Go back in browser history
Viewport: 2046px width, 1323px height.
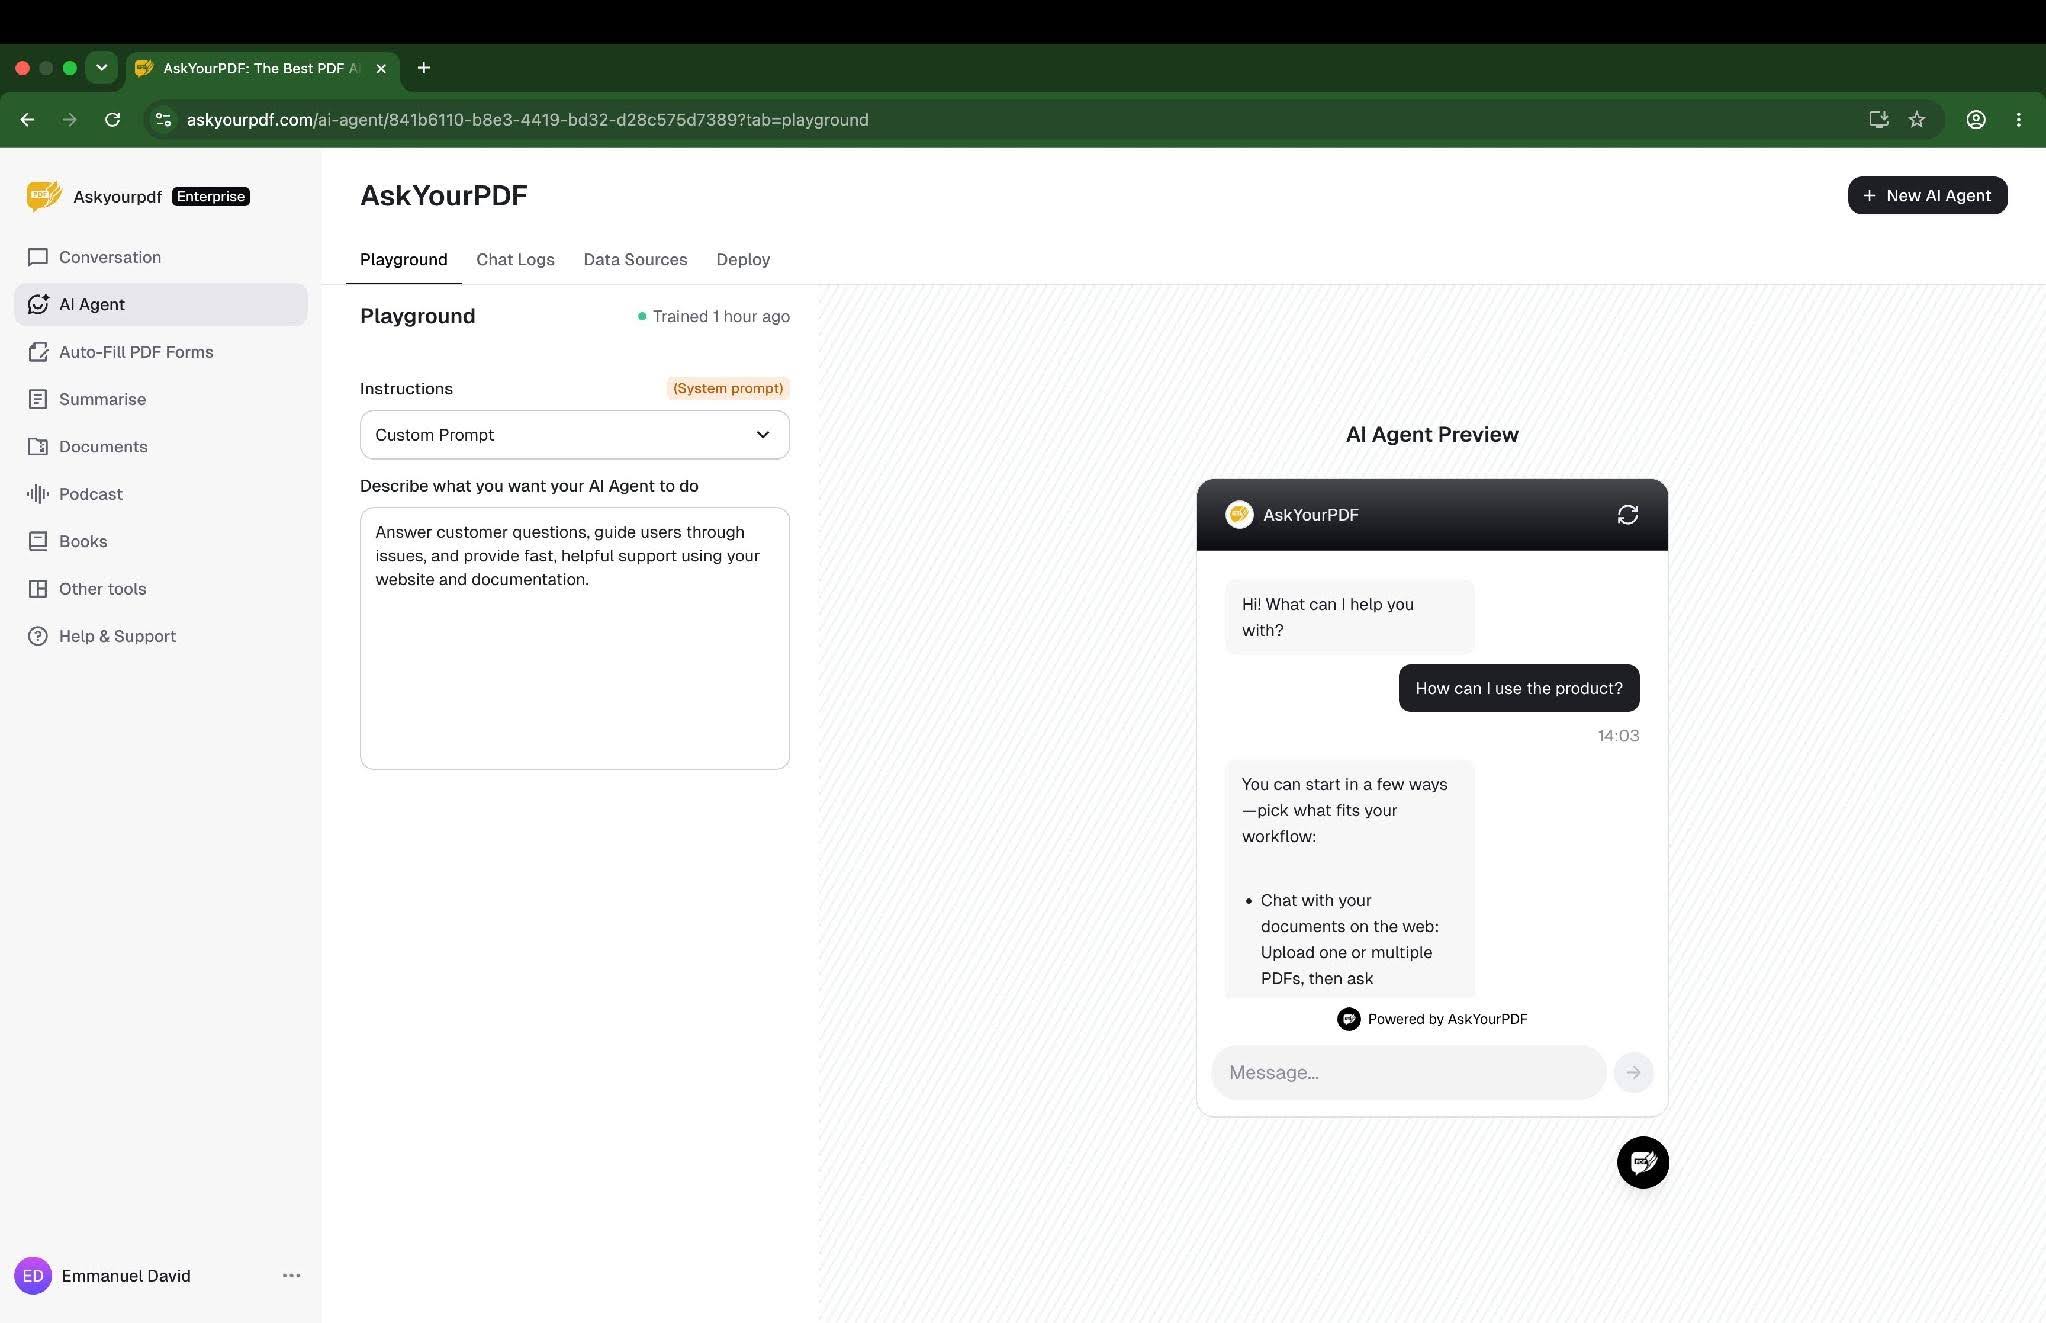pos(28,120)
